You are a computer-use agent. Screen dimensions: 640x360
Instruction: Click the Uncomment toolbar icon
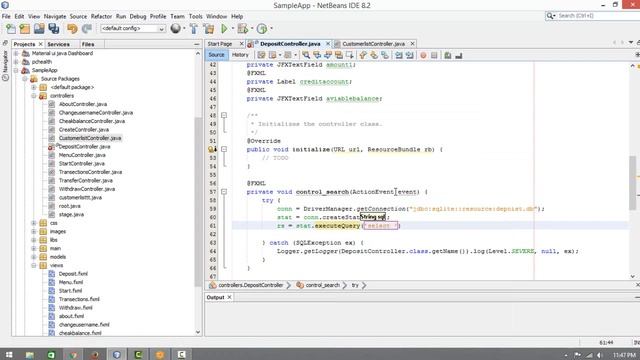[459, 55]
